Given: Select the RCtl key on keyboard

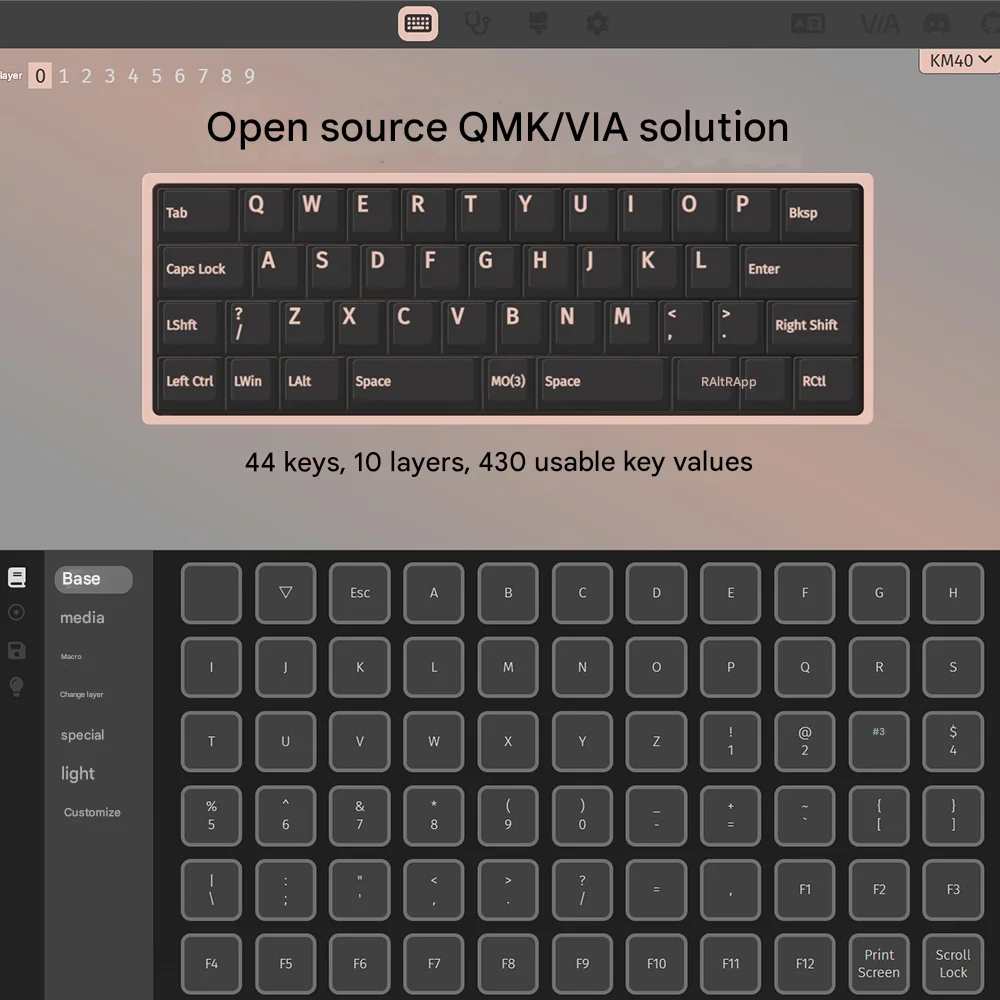Looking at the screenshot, I should pos(825,381).
